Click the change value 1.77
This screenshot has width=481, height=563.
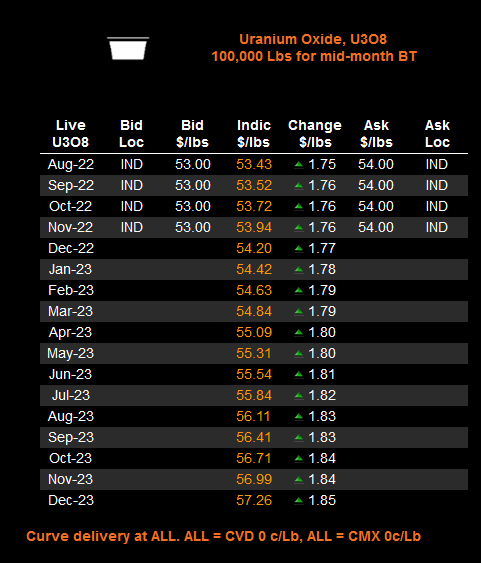(322, 248)
